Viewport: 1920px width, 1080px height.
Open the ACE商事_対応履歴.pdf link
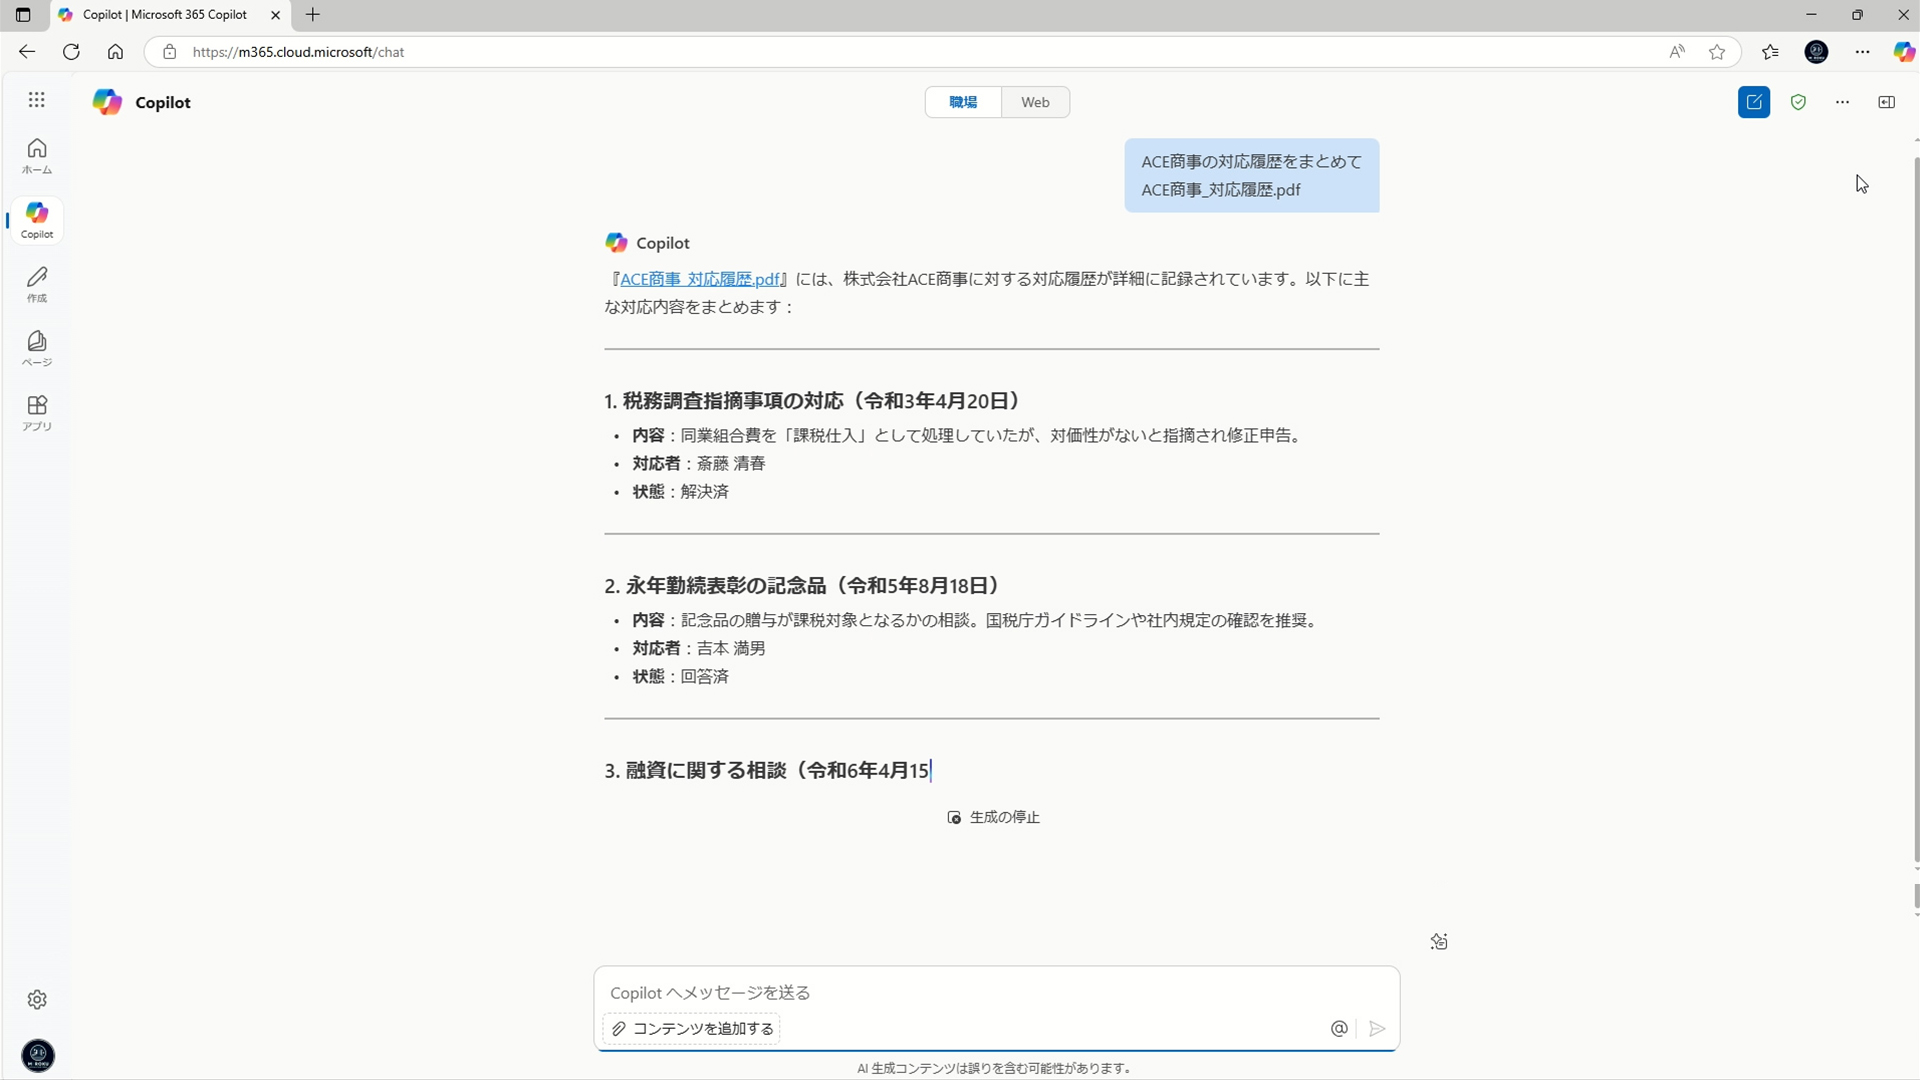pyautogui.click(x=700, y=279)
